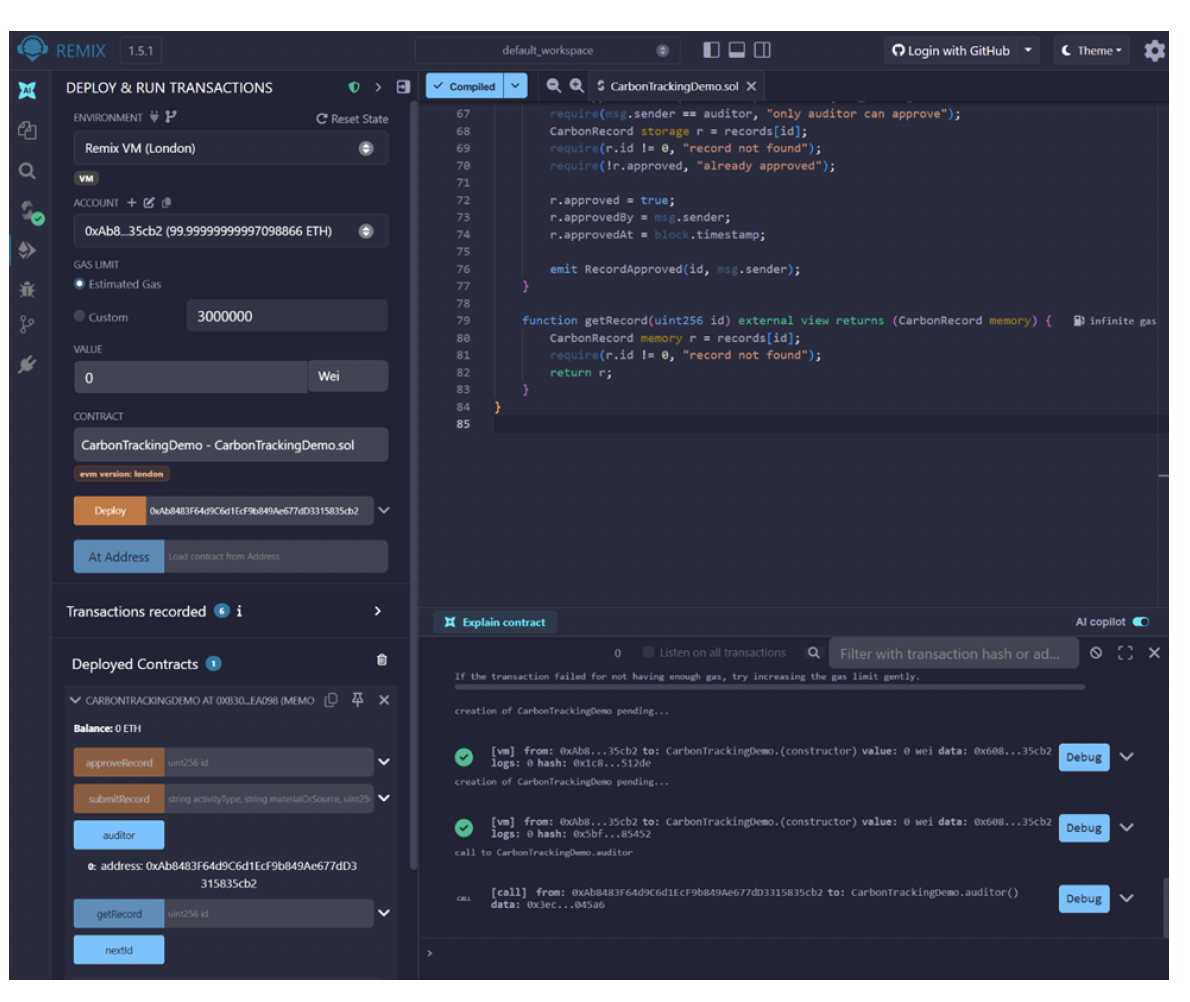Viewport: 1190px width, 1002px height.
Task: Click the plugin verified shield icon
Action: click(354, 87)
